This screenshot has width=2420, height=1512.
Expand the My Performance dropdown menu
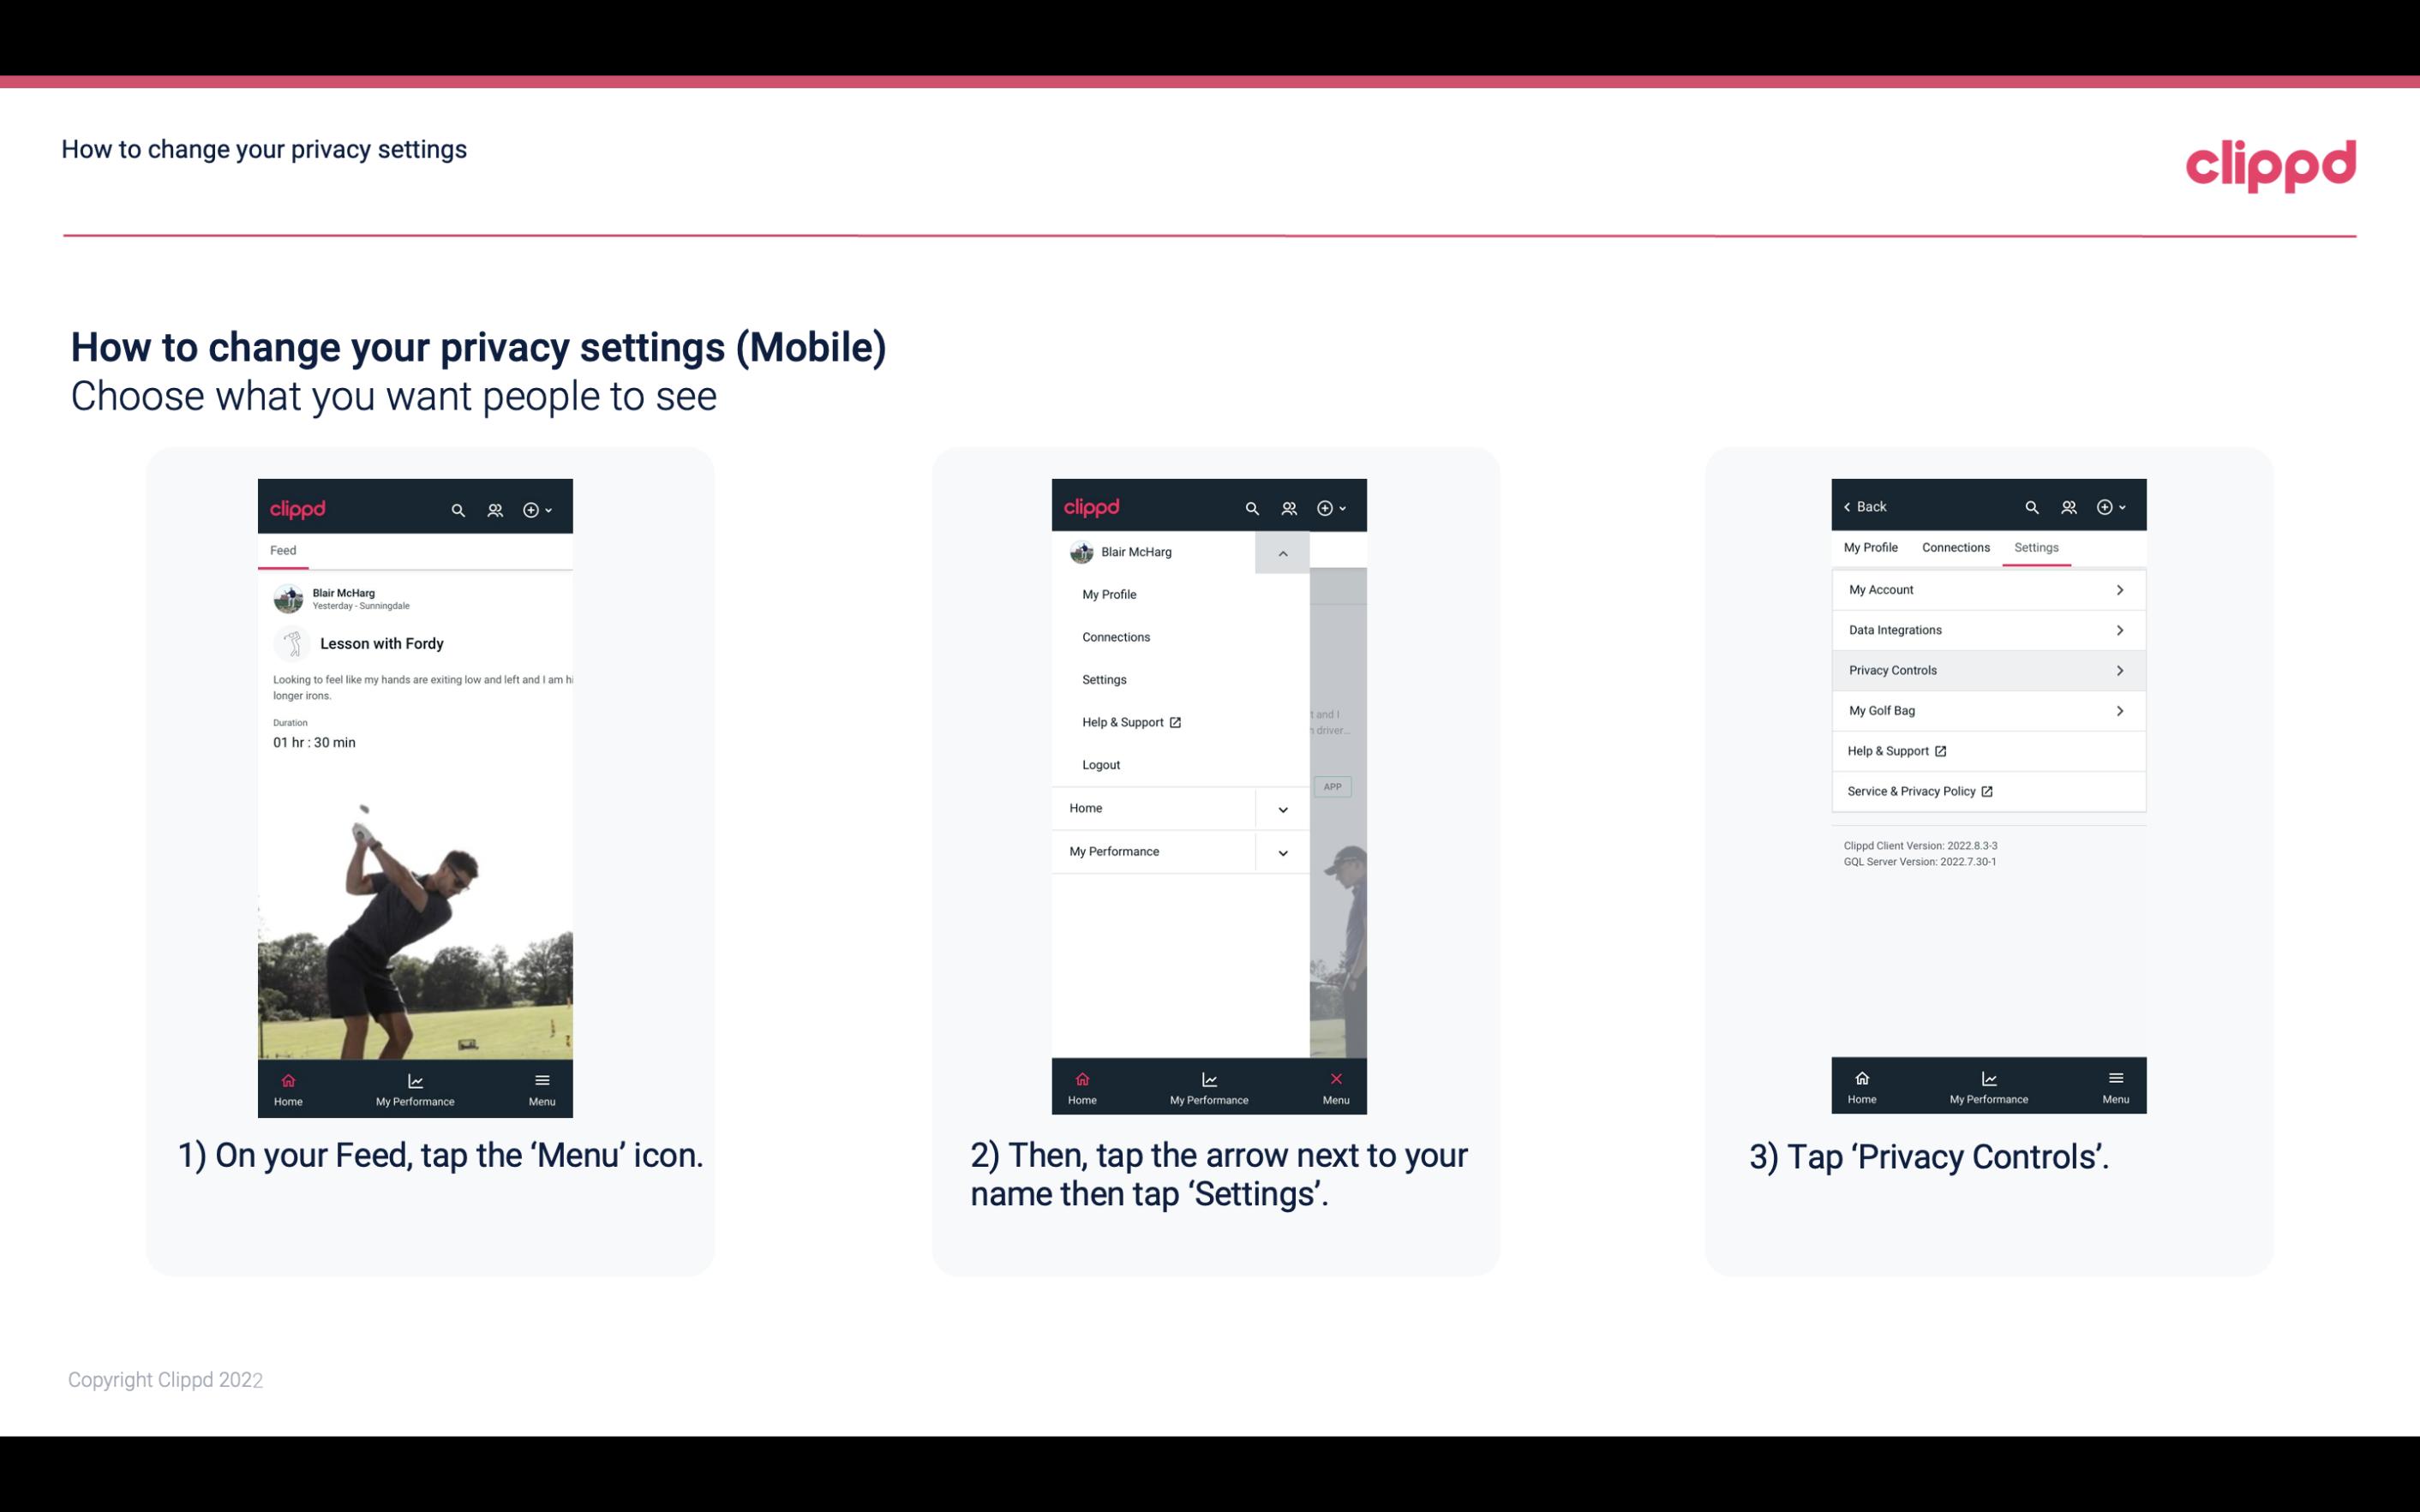tap(1282, 852)
